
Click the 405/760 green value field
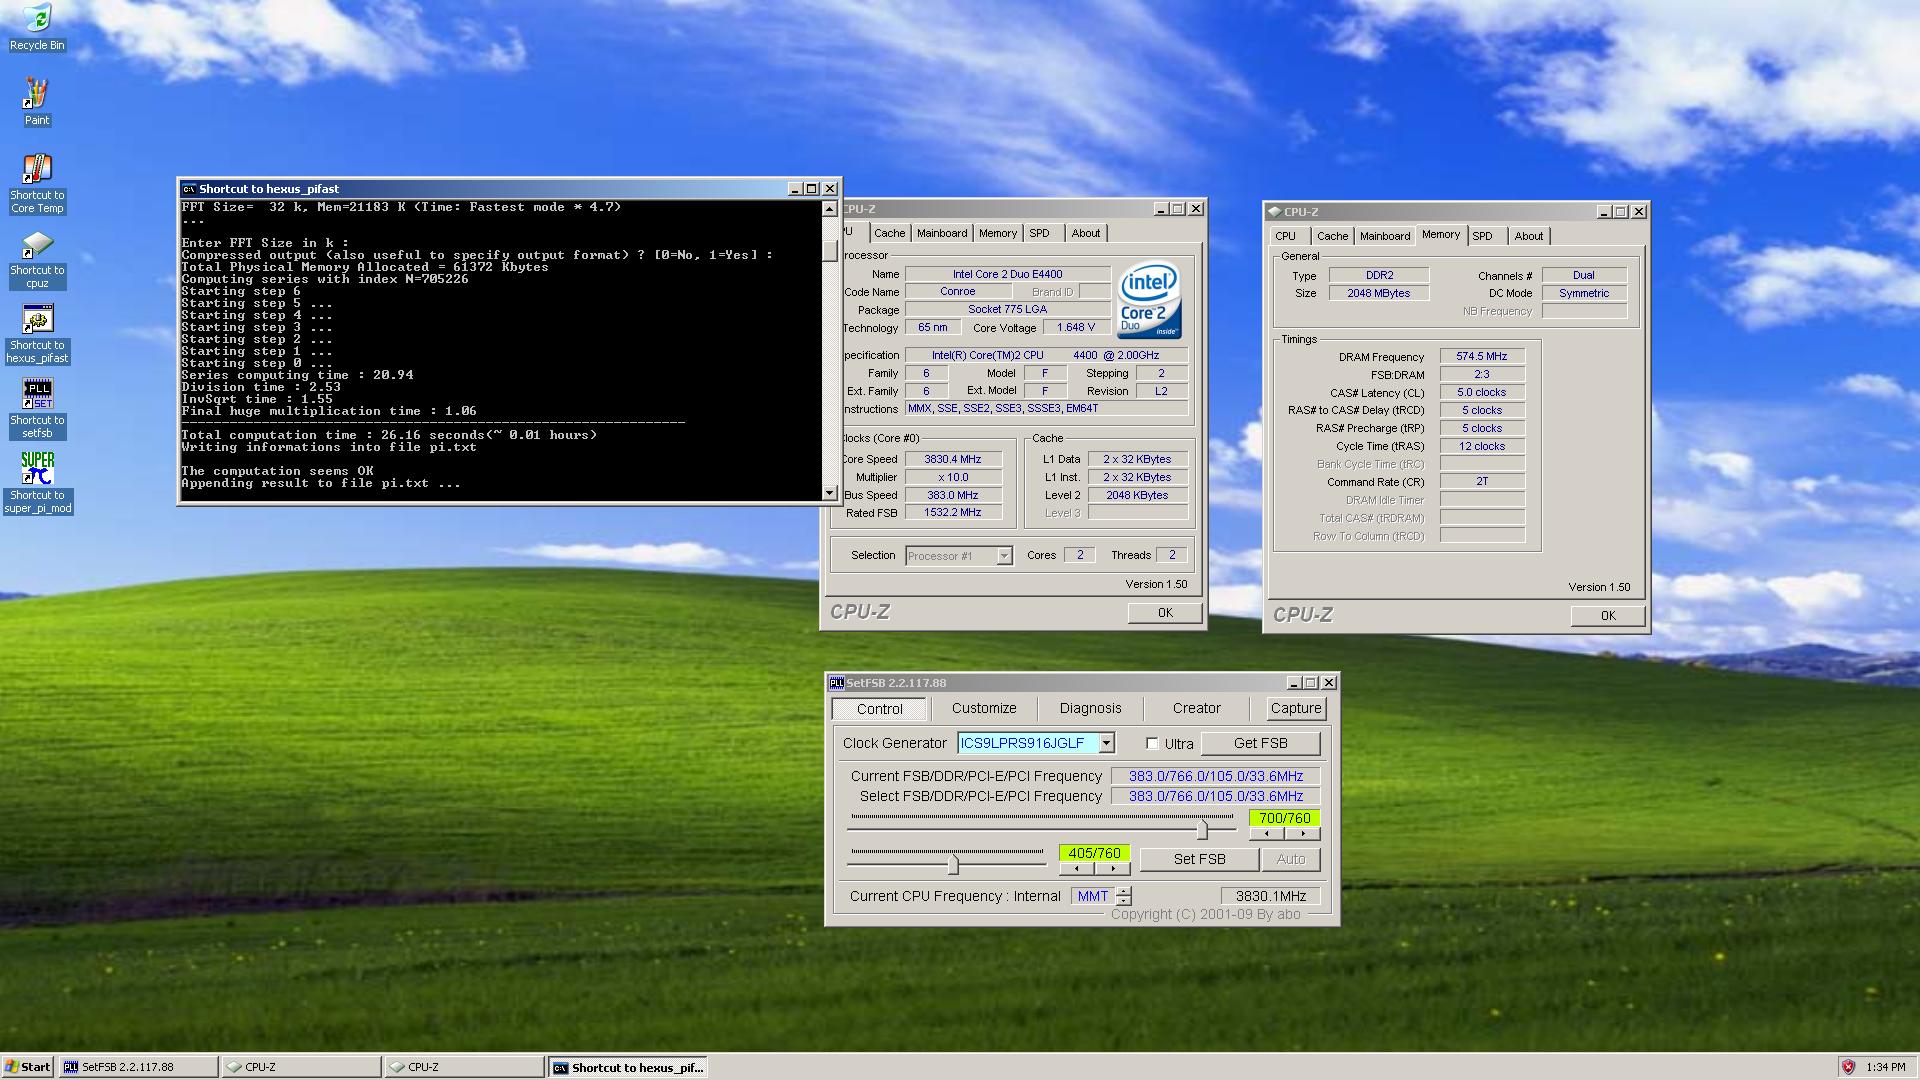[x=1094, y=853]
